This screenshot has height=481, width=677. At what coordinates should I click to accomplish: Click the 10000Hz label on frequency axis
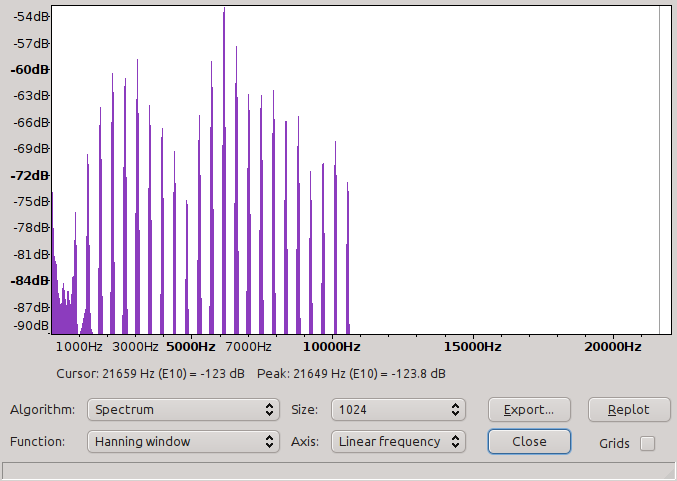[x=332, y=347]
